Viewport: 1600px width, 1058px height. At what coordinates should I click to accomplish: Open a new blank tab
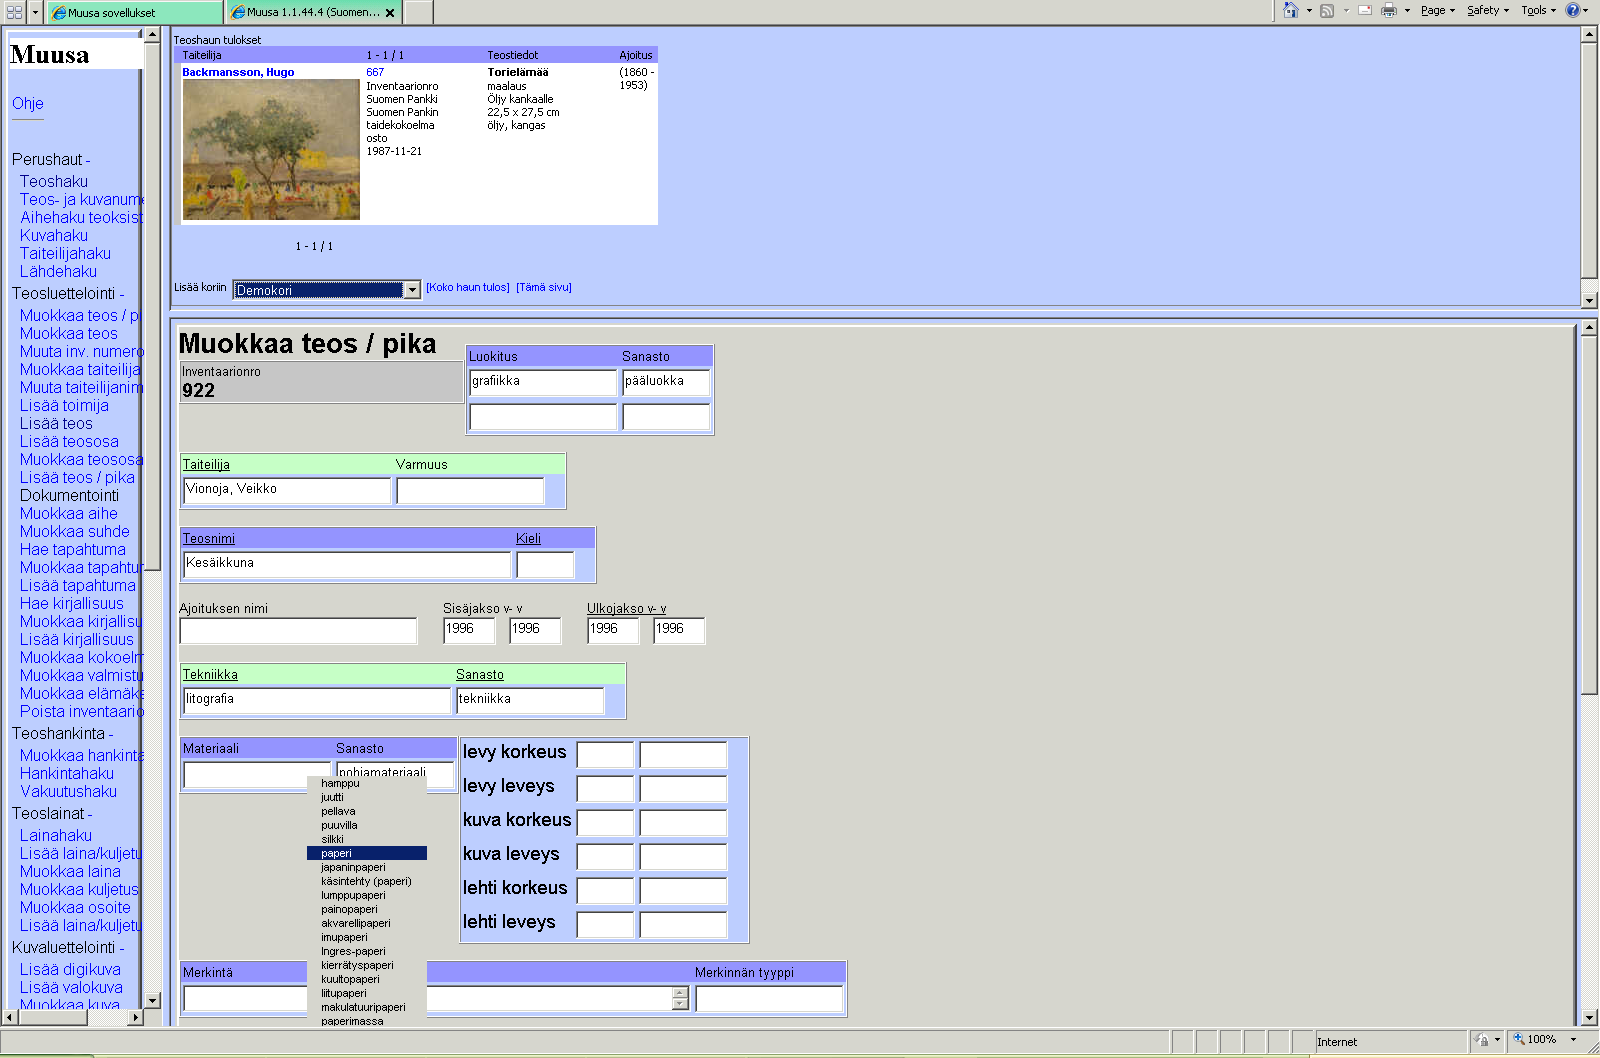pyautogui.click(x=419, y=13)
